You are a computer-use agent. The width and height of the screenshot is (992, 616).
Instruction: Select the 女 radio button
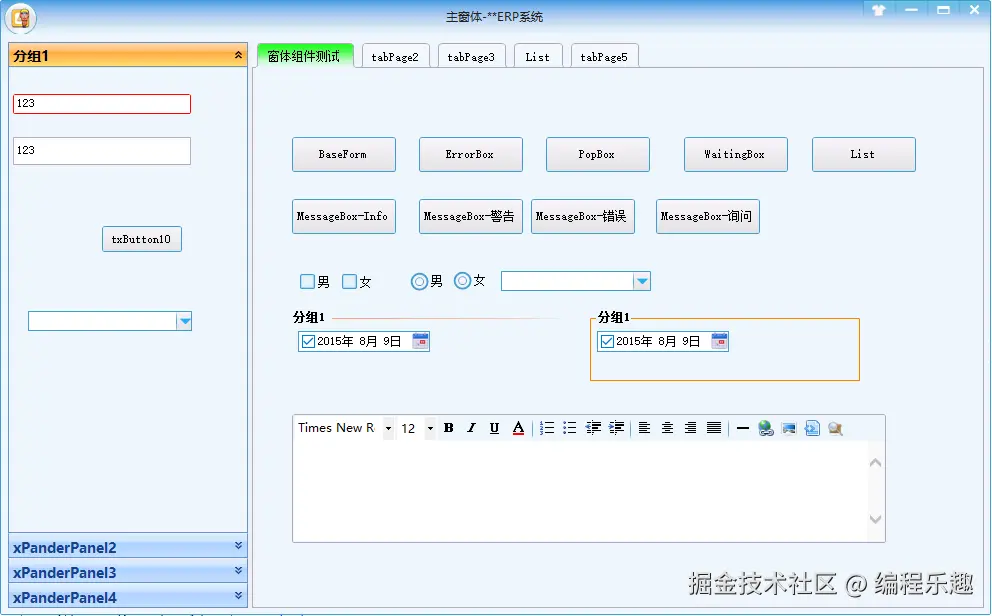(462, 280)
